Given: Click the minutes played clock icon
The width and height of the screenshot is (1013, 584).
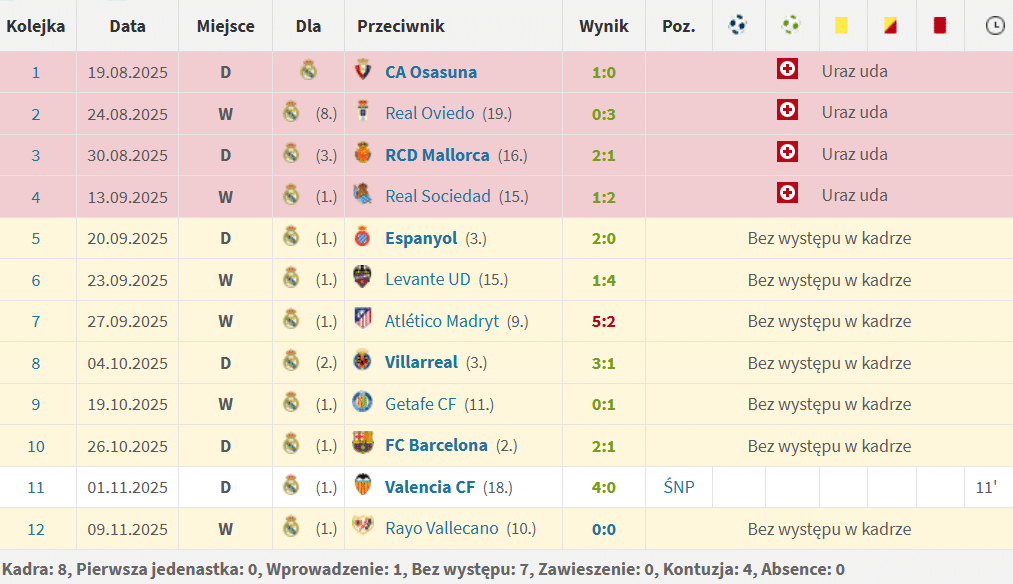Looking at the screenshot, I should [994, 26].
